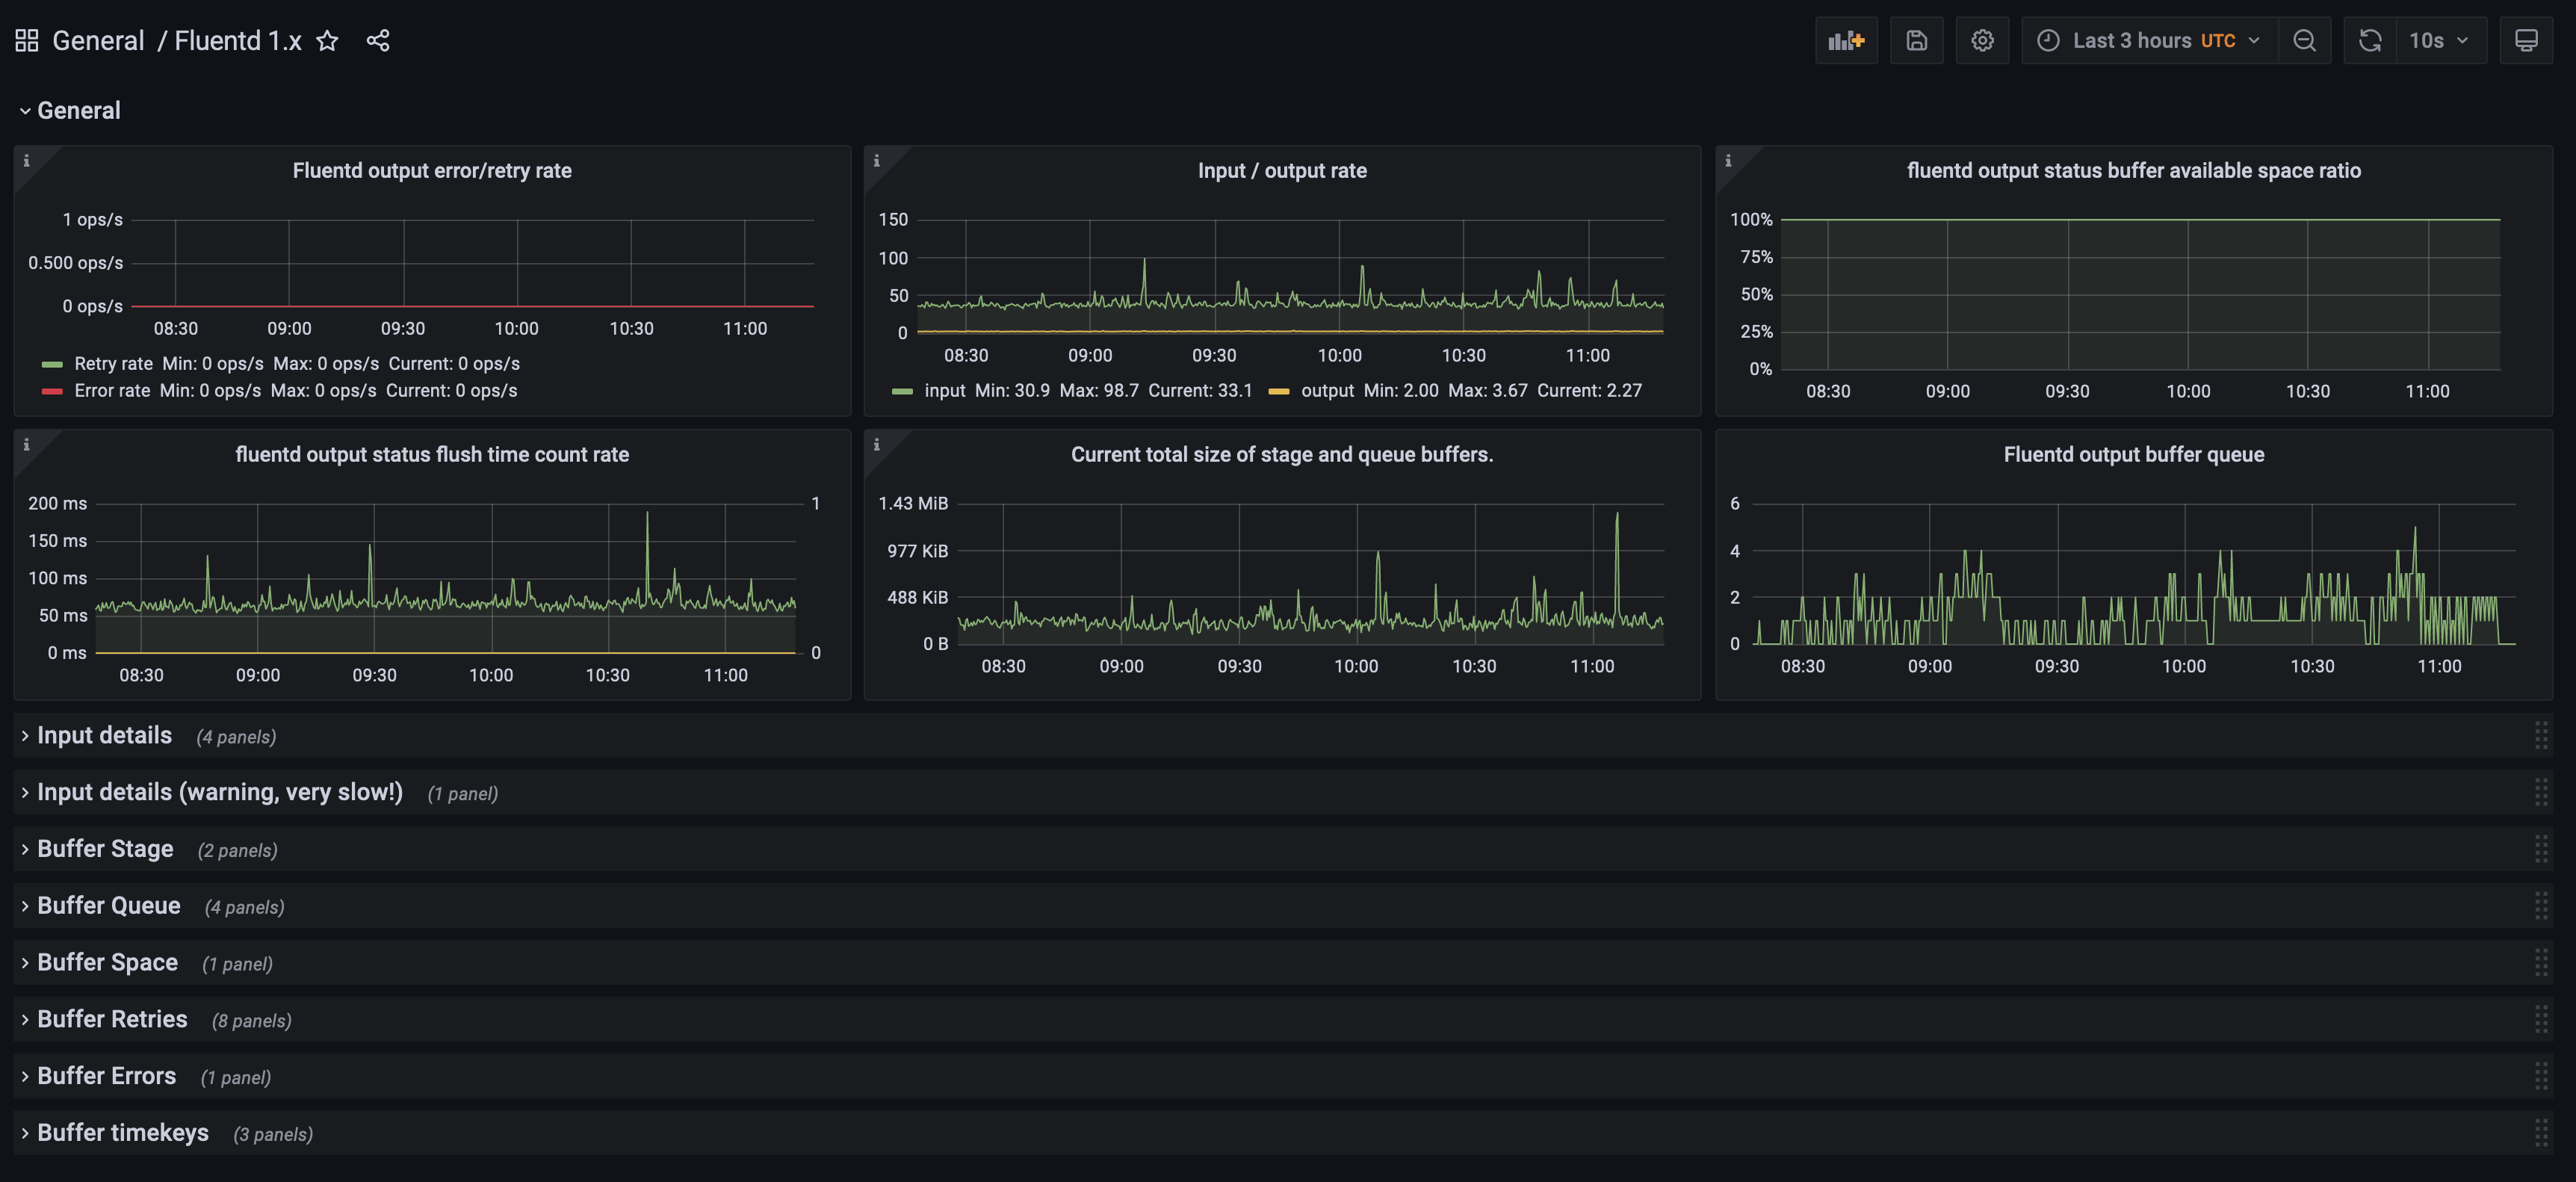
Task: Expand the Buffer Space row
Action: [99, 962]
